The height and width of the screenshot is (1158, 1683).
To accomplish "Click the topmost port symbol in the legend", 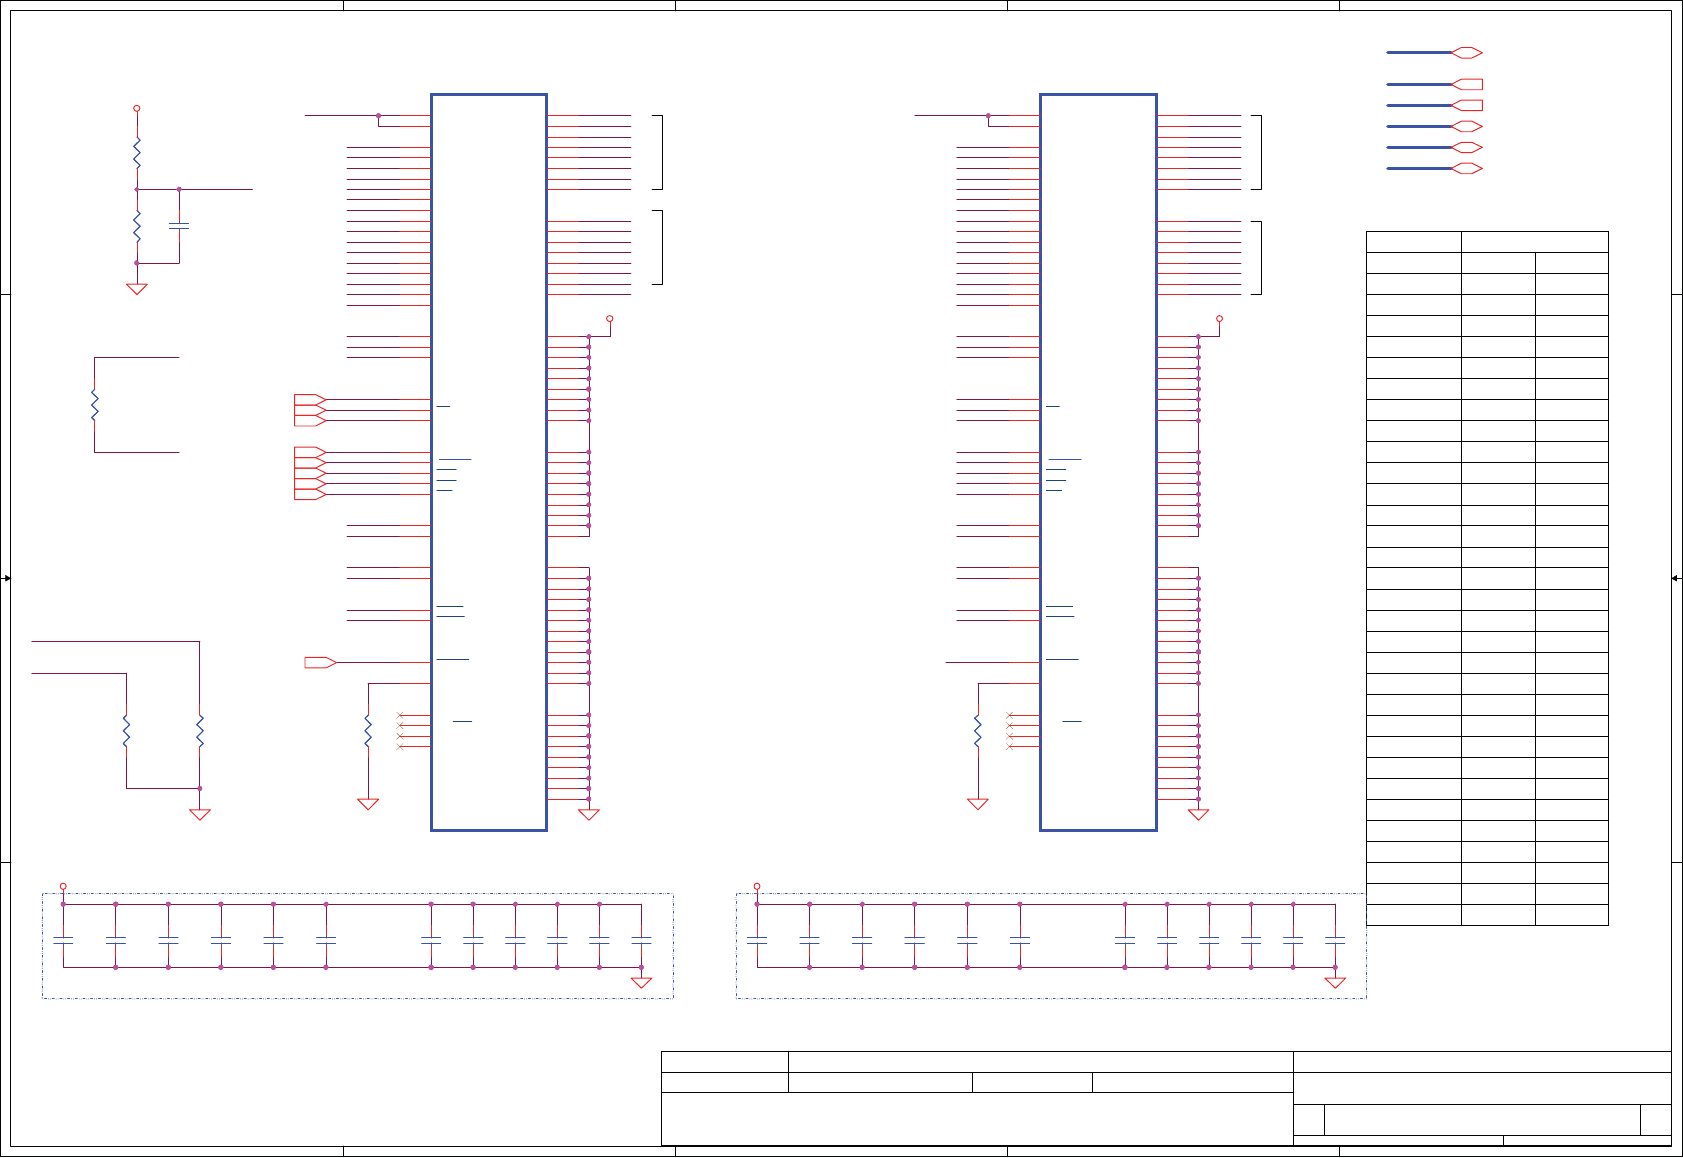I will click(x=1467, y=52).
